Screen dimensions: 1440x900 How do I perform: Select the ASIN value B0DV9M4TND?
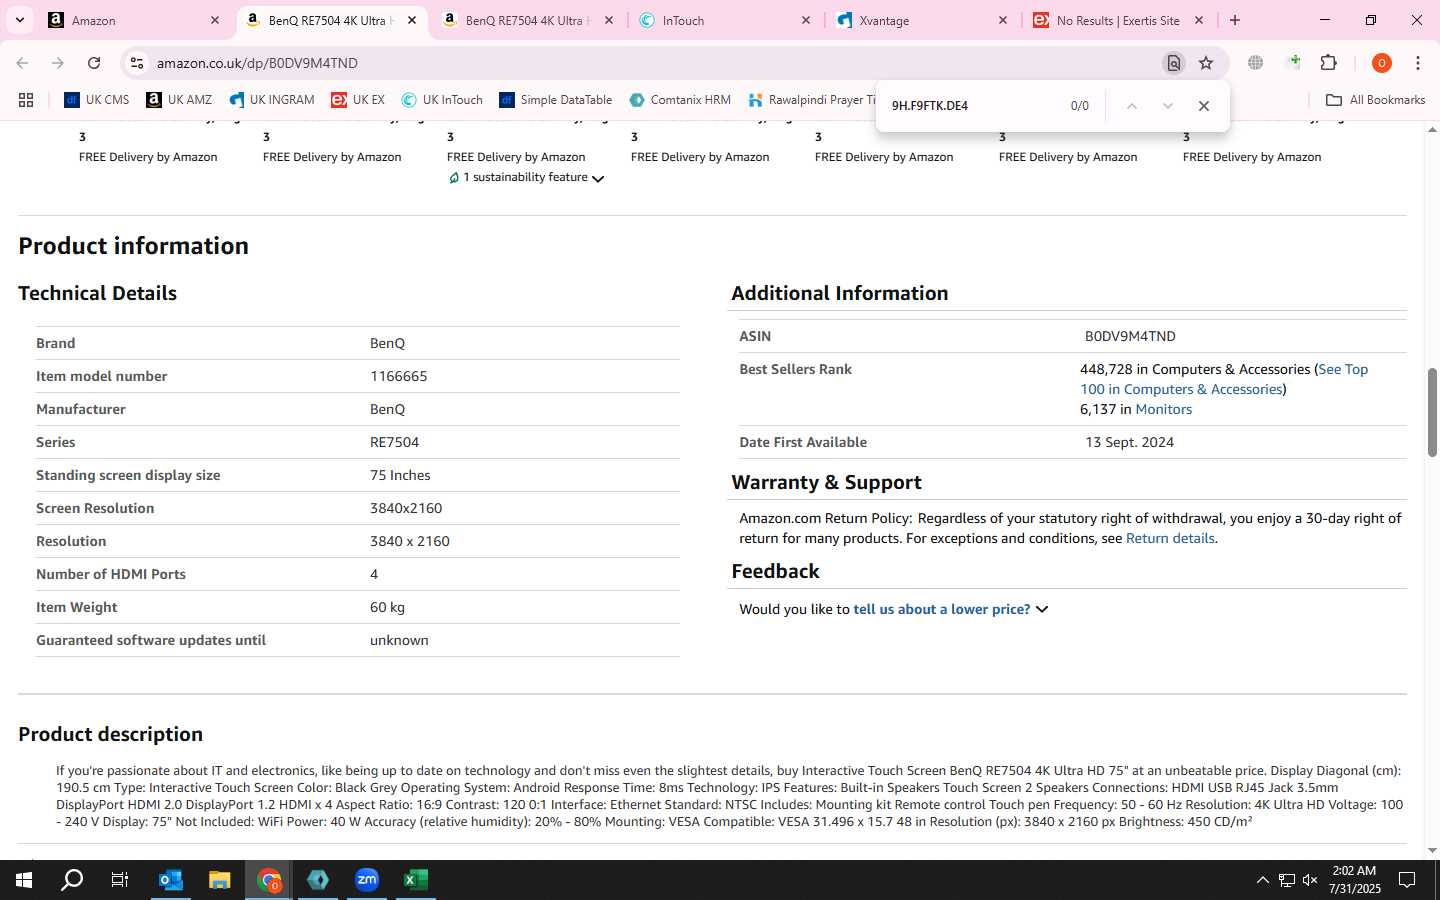point(1130,336)
